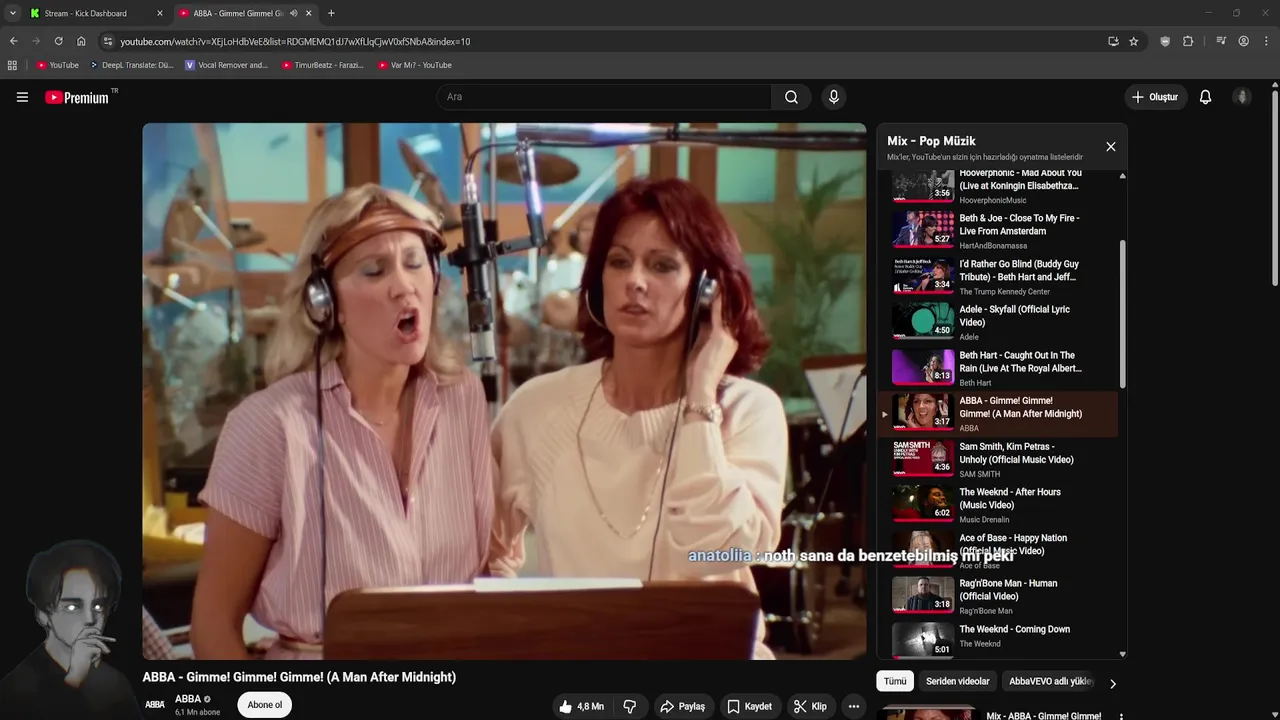Screen dimensions: 1280x720
Task: Play The Weeknd - After Hours
Action: (997, 505)
